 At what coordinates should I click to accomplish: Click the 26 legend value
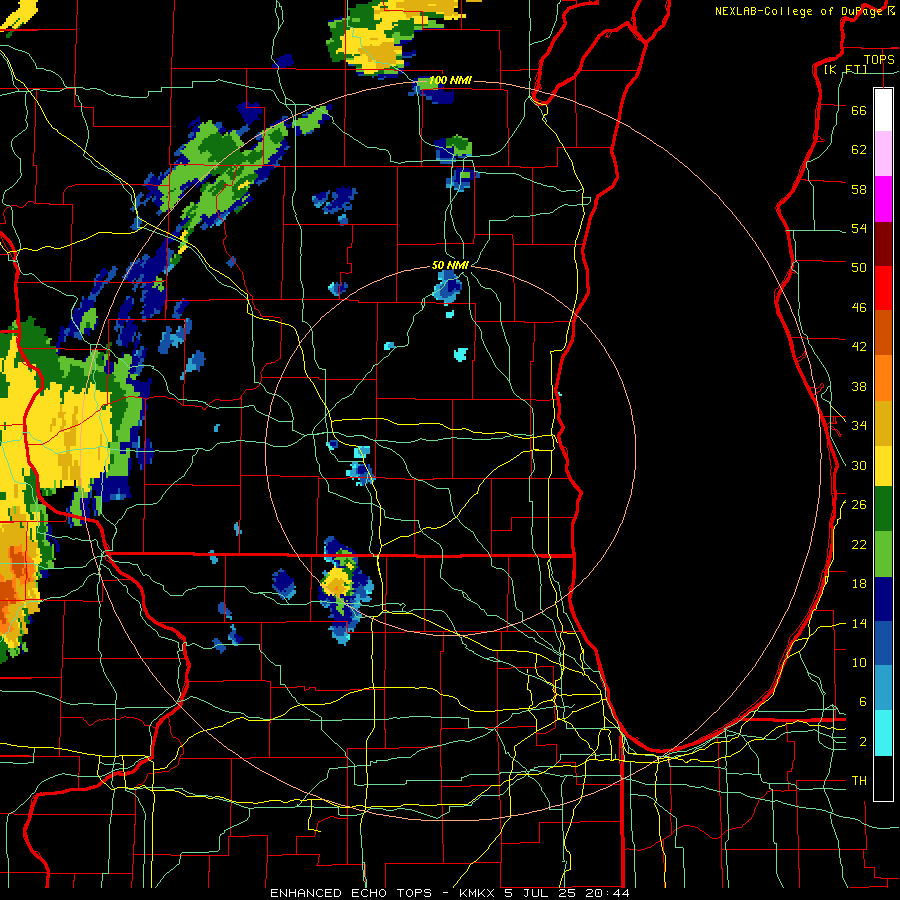point(859,505)
